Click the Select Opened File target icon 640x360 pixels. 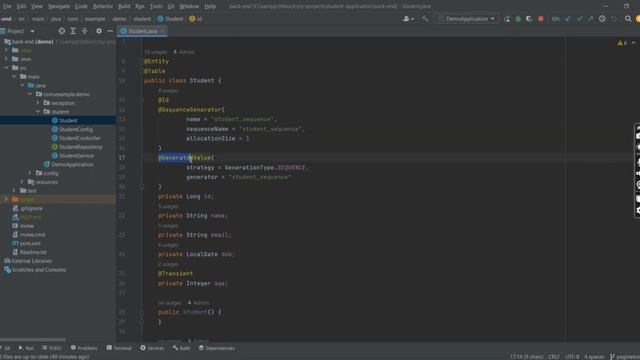click(x=62, y=31)
